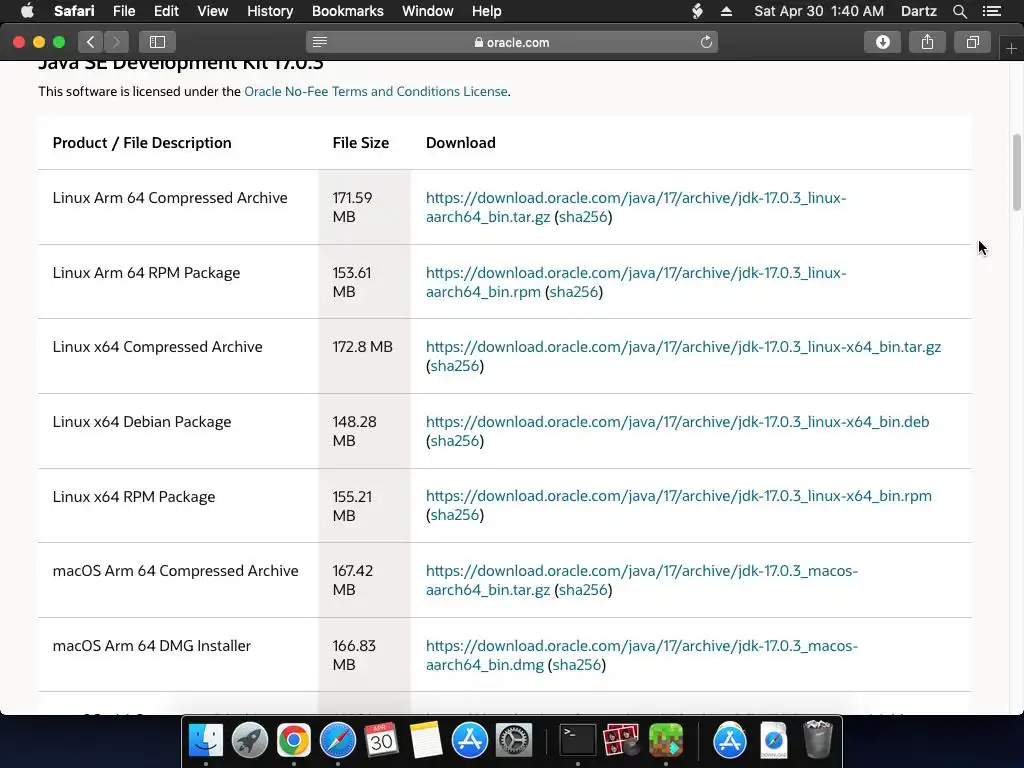Open sha256 for Linux Arm 64 RPM Package

[x=574, y=292]
